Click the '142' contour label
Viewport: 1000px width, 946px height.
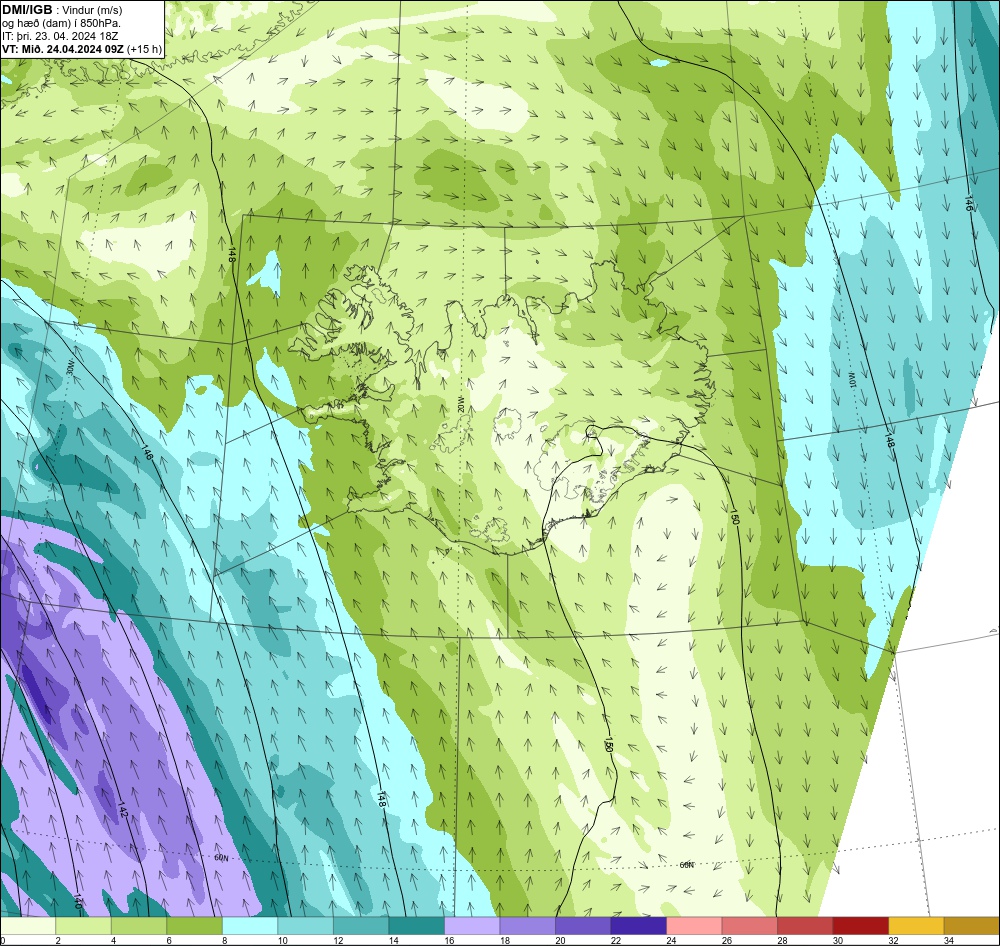click(123, 811)
